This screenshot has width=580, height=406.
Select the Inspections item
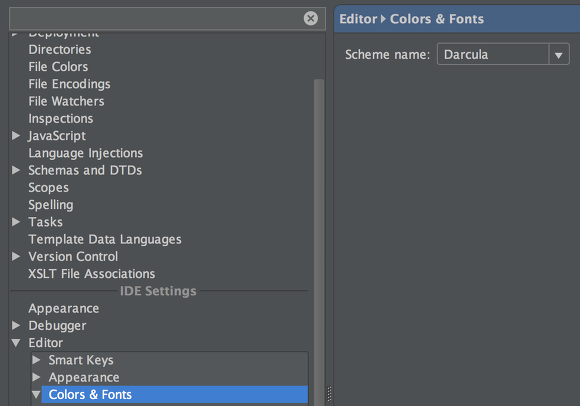(x=61, y=118)
